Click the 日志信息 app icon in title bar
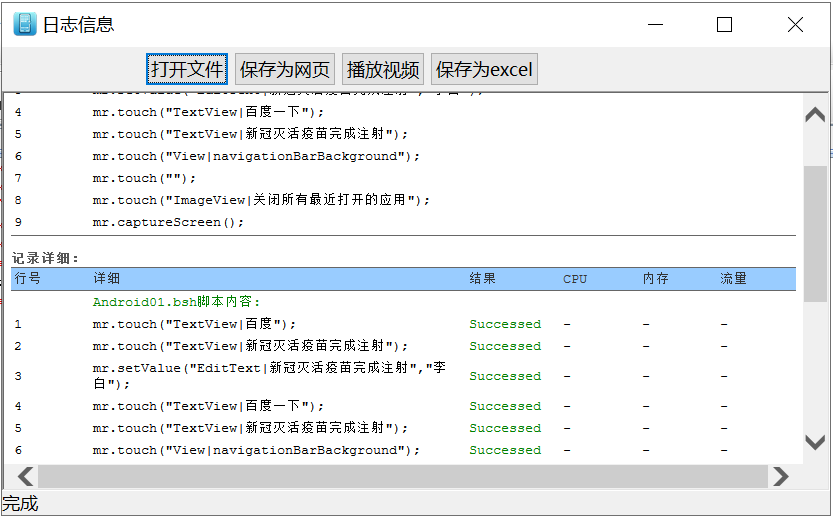The width and height of the screenshot is (833, 517). tap(24, 24)
